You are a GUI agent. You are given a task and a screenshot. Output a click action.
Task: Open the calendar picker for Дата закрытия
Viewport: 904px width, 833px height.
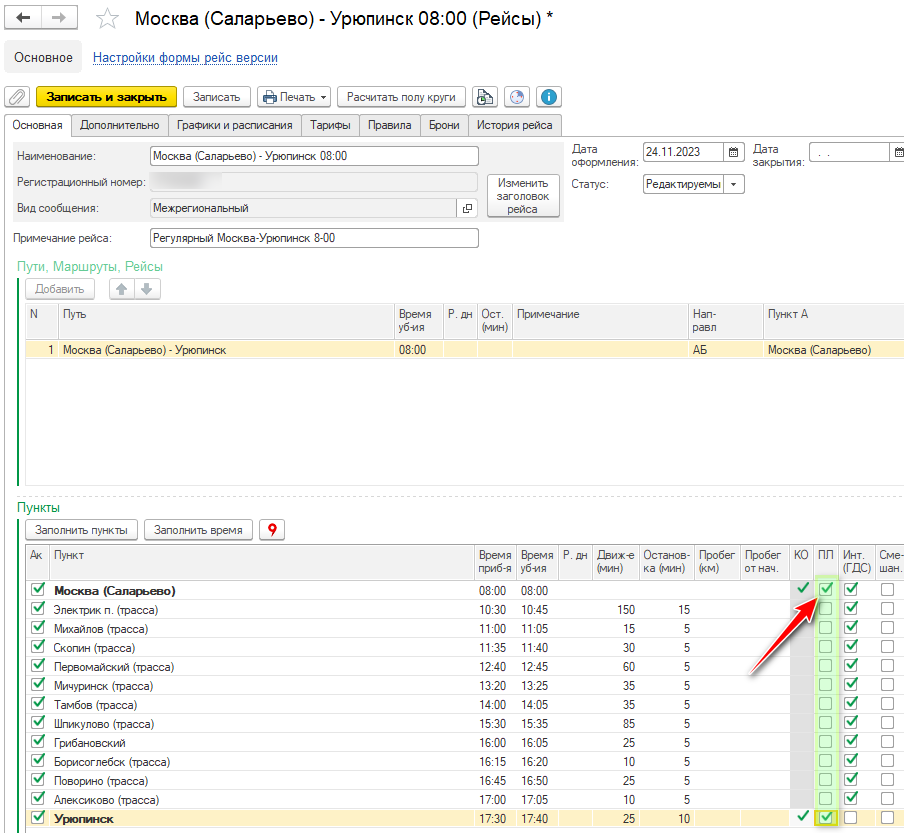point(897,153)
